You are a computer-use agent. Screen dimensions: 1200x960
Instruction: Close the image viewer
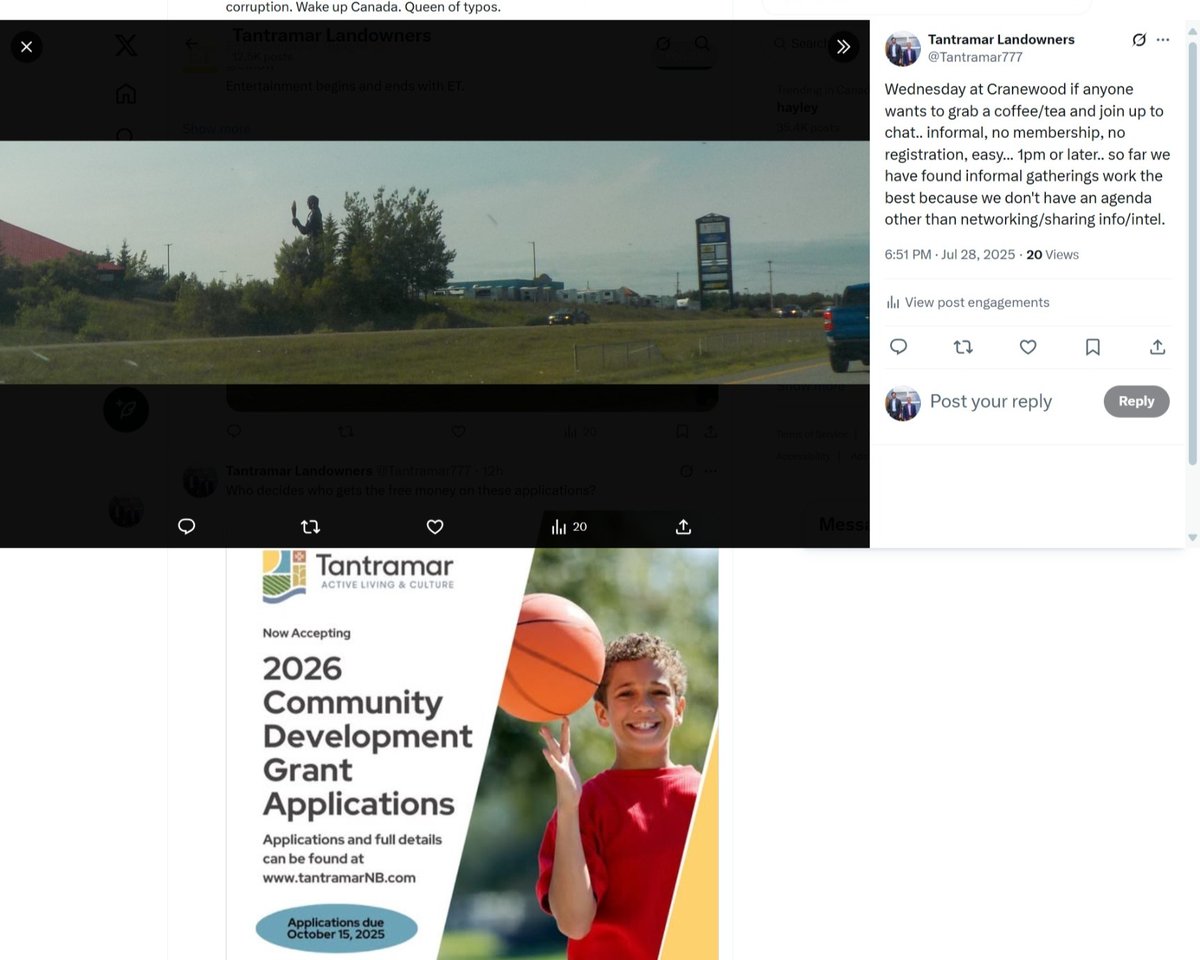click(x=26, y=46)
